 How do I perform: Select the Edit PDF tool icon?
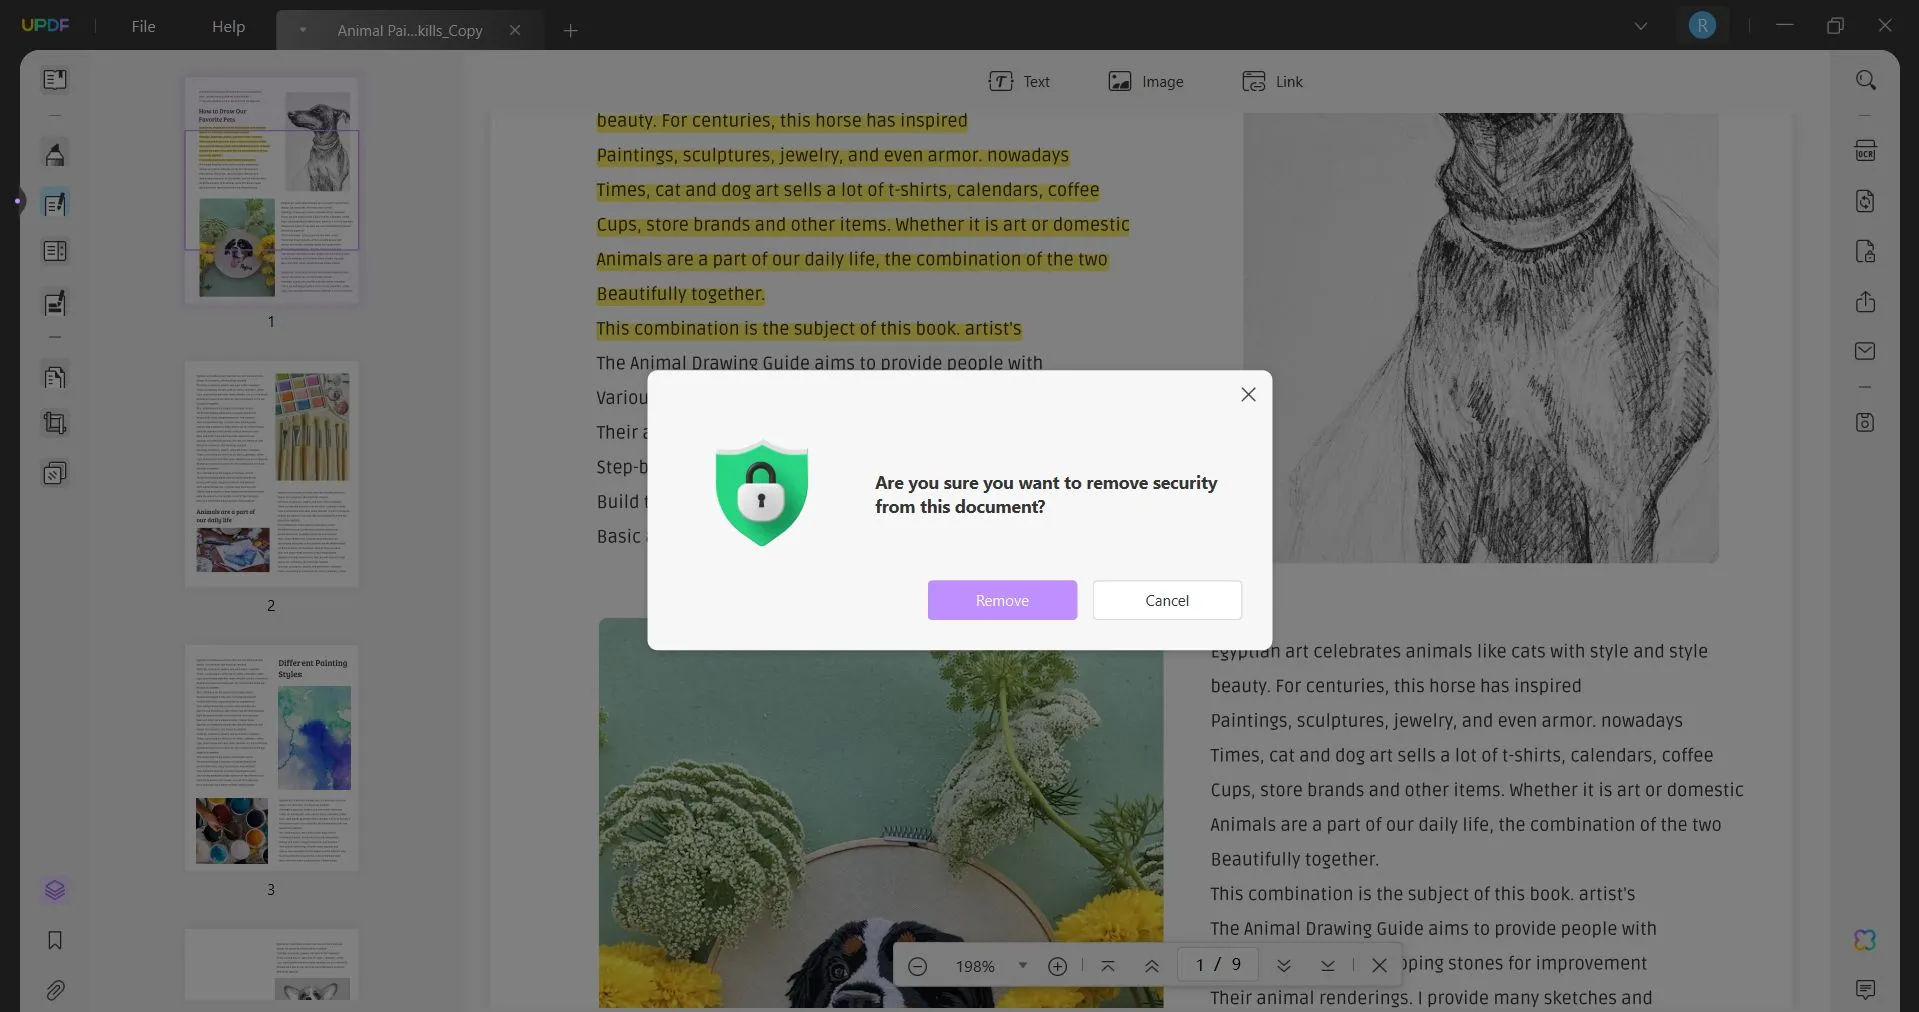point(55,204)
